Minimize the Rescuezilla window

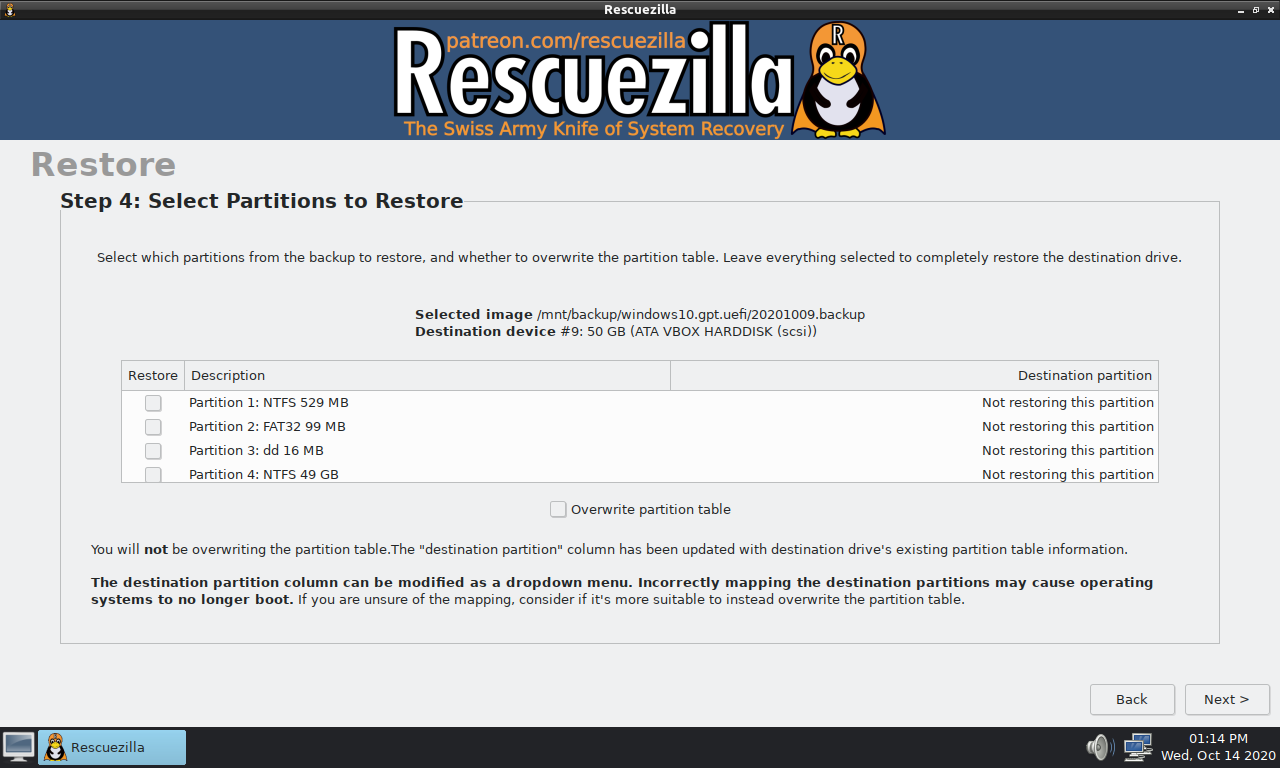click(x=1240, y=10)
